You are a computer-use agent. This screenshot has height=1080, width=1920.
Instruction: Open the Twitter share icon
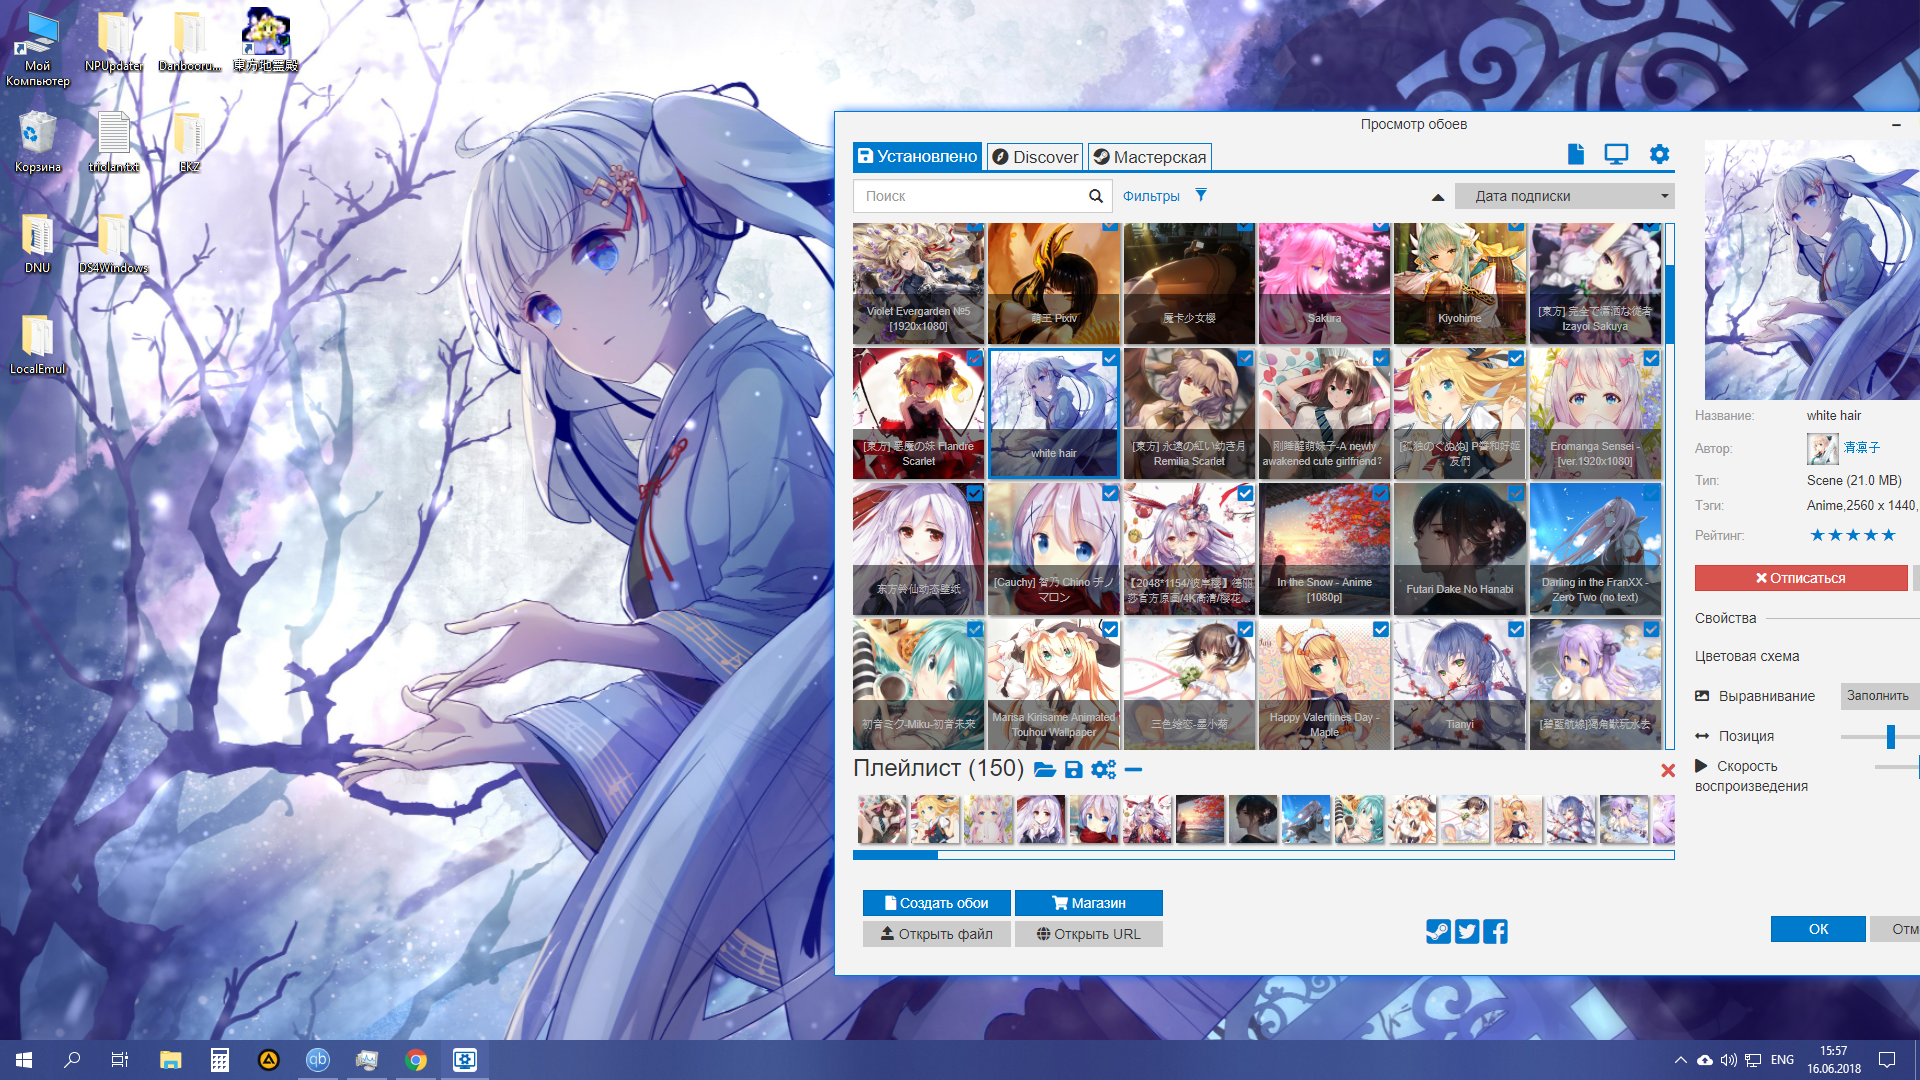(x=1466, y=932)
